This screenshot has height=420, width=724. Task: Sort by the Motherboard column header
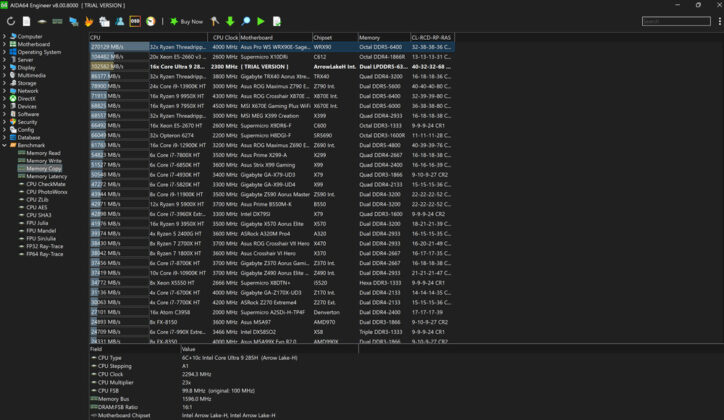pyautogui.click(x=275, y=37)
